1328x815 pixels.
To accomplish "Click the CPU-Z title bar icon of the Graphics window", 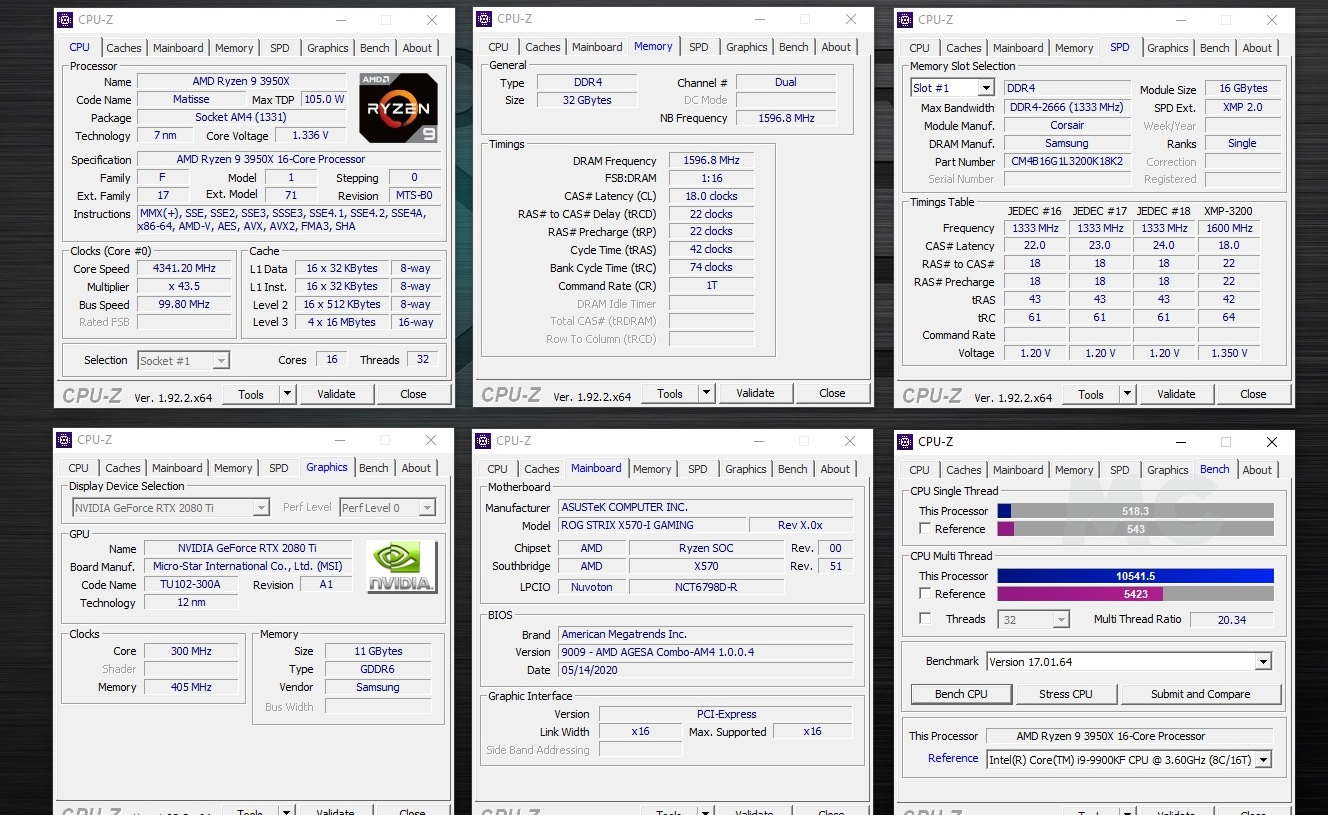I will click(x=63, y=439).
